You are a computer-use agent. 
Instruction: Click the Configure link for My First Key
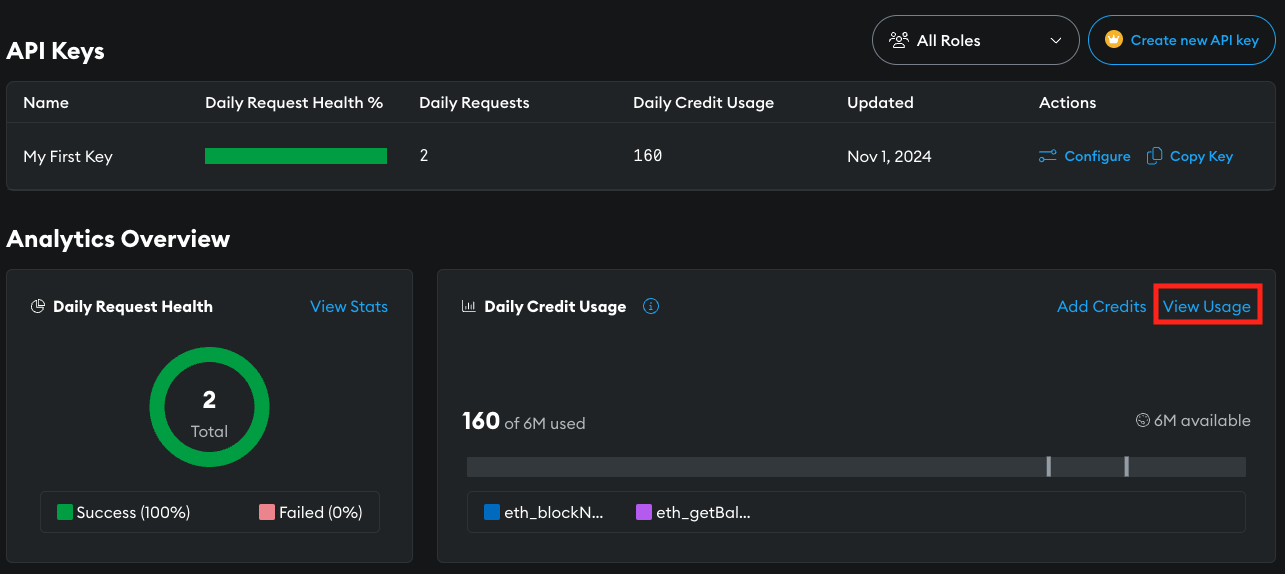click(1097, 156)
